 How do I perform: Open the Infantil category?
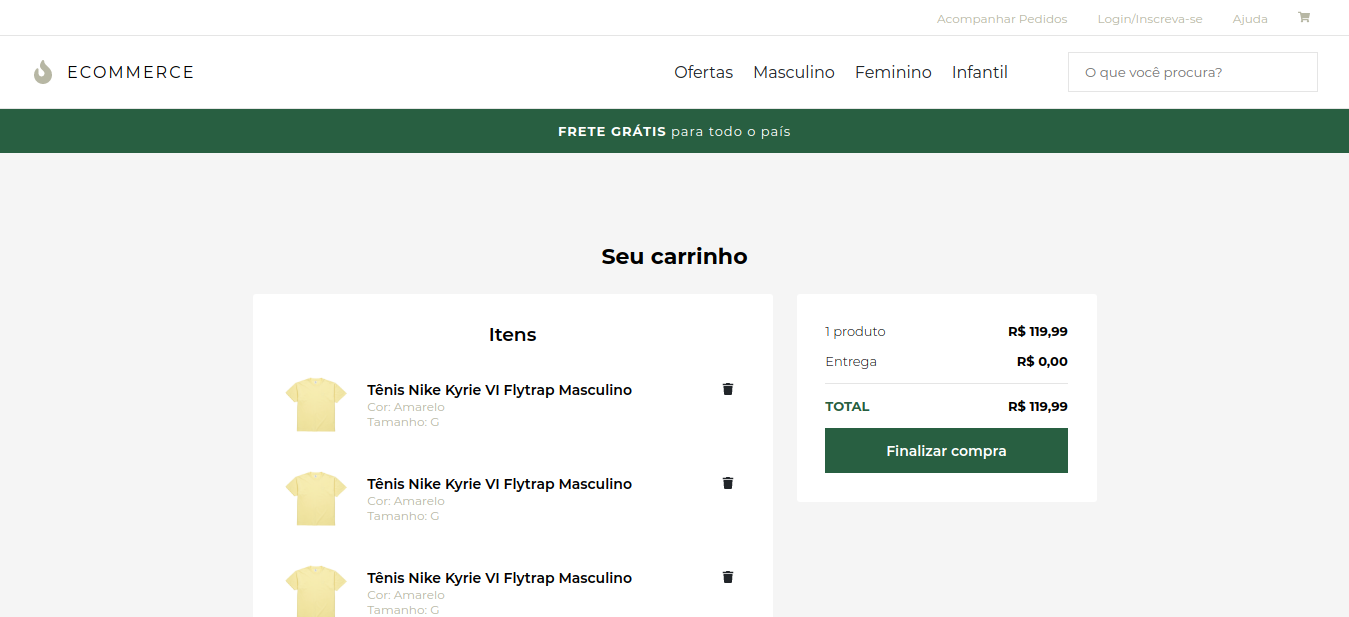[x=980, y=72]
